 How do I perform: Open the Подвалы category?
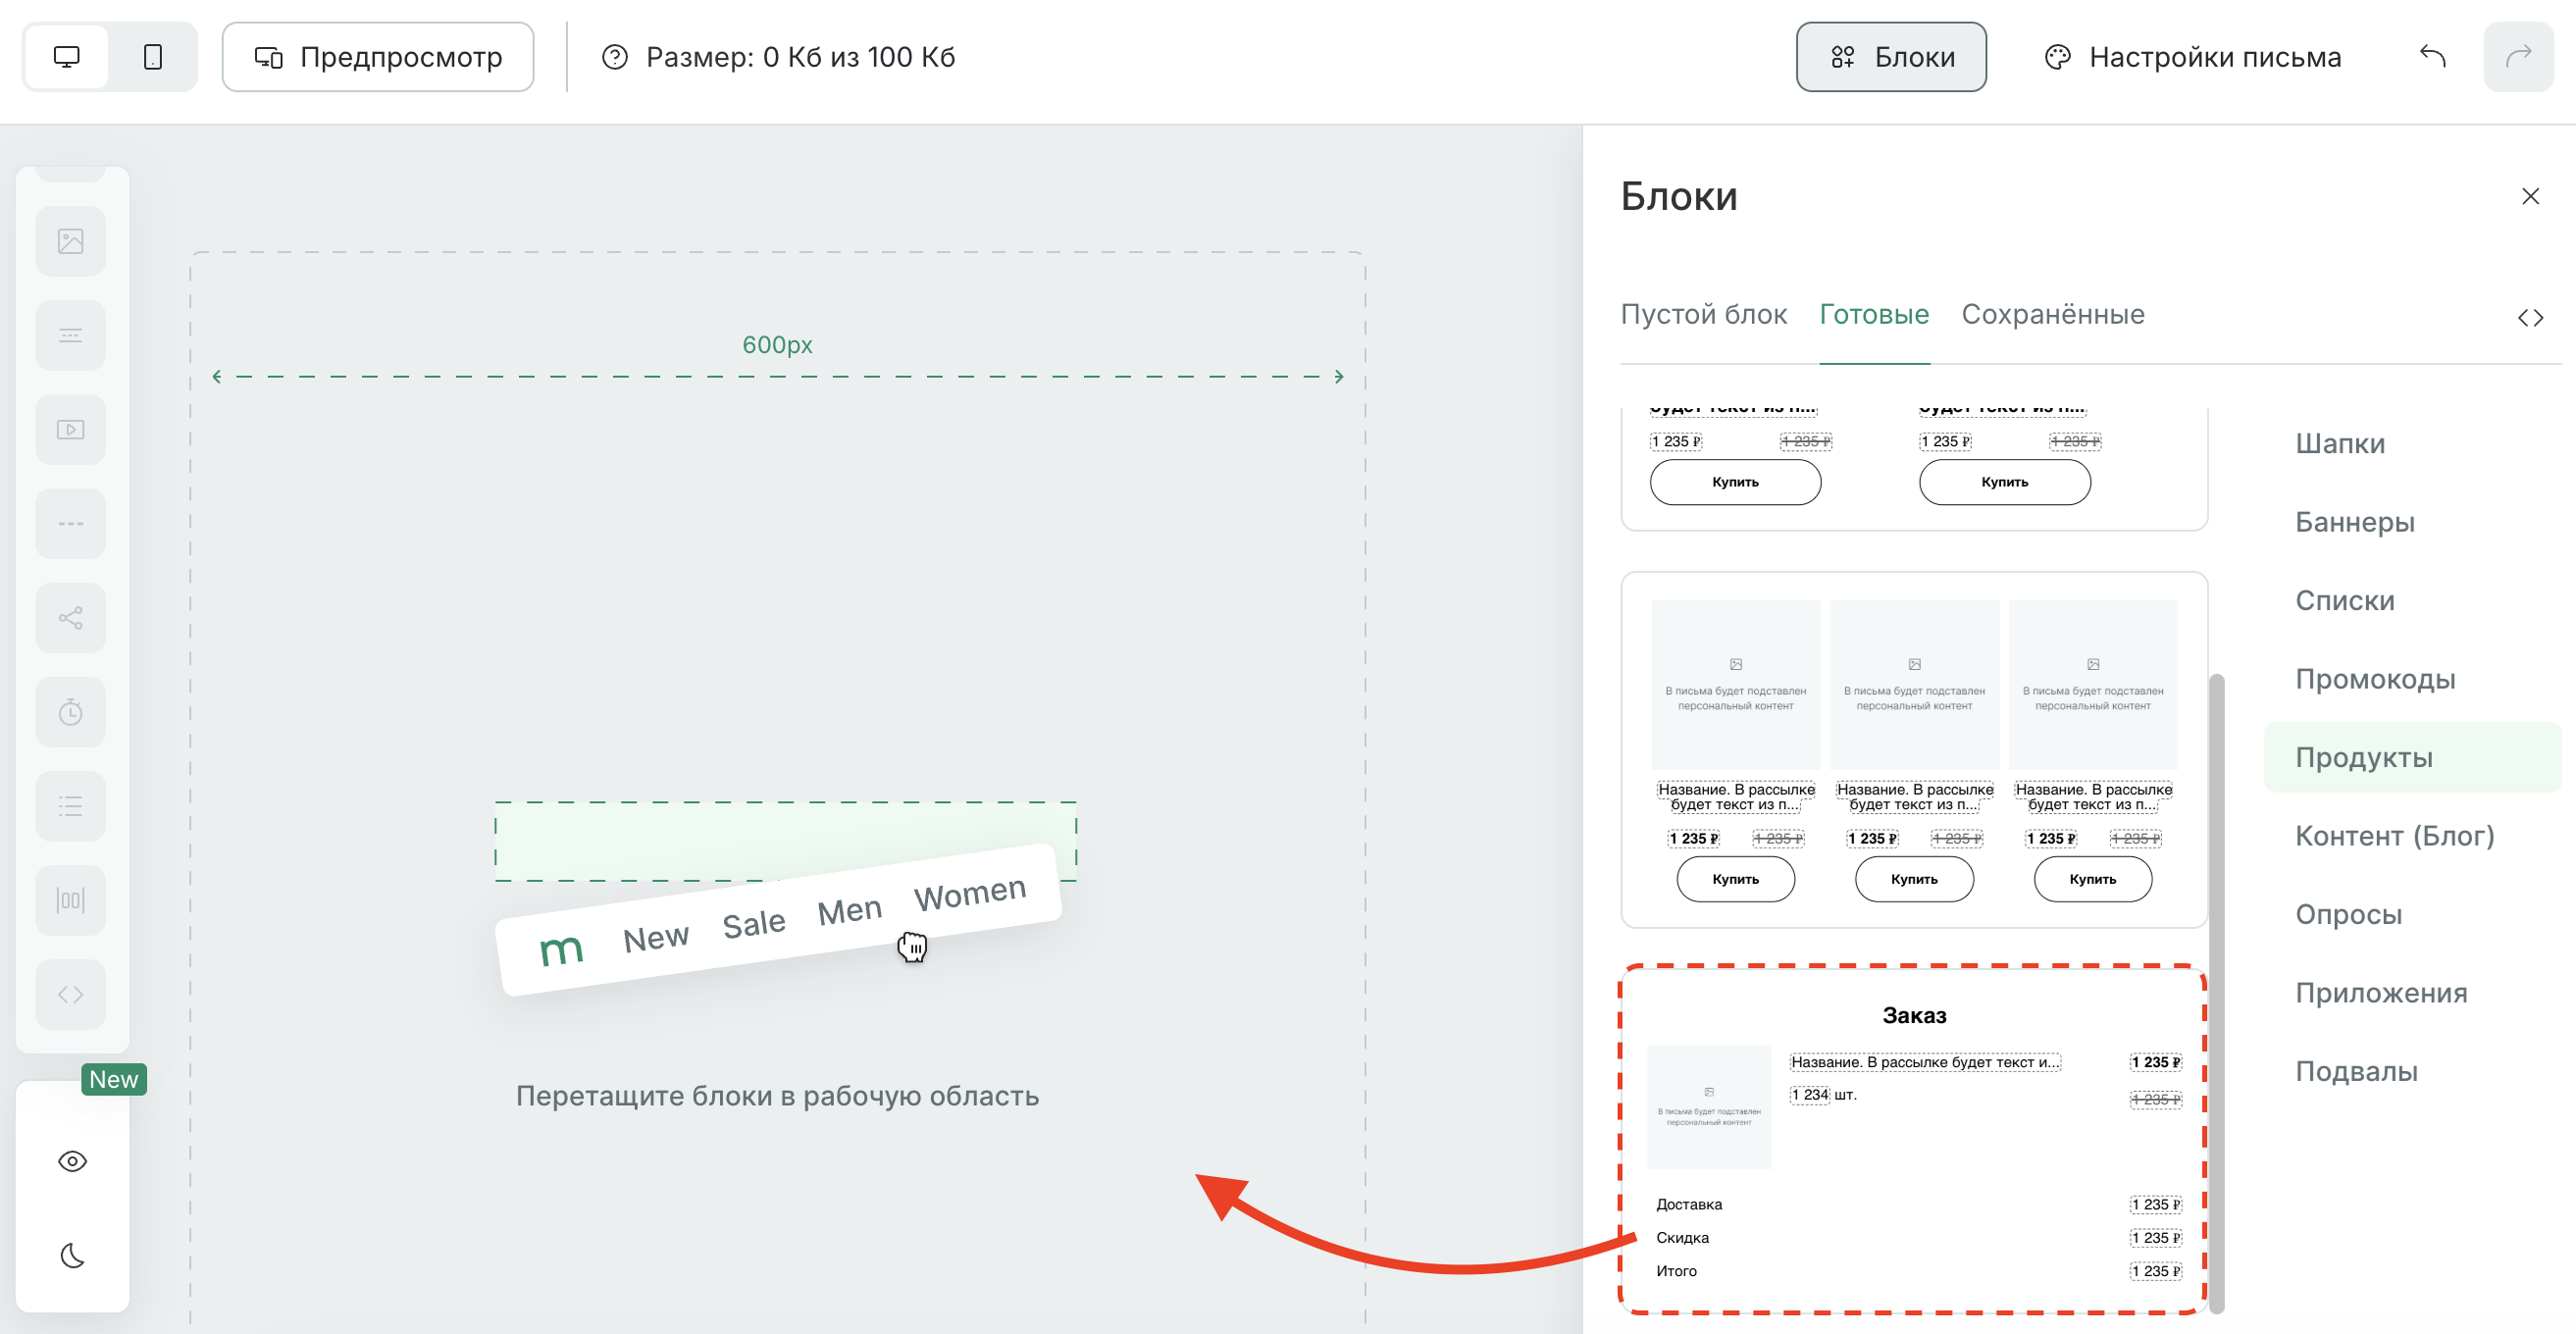click(x=2411, y=1071)
